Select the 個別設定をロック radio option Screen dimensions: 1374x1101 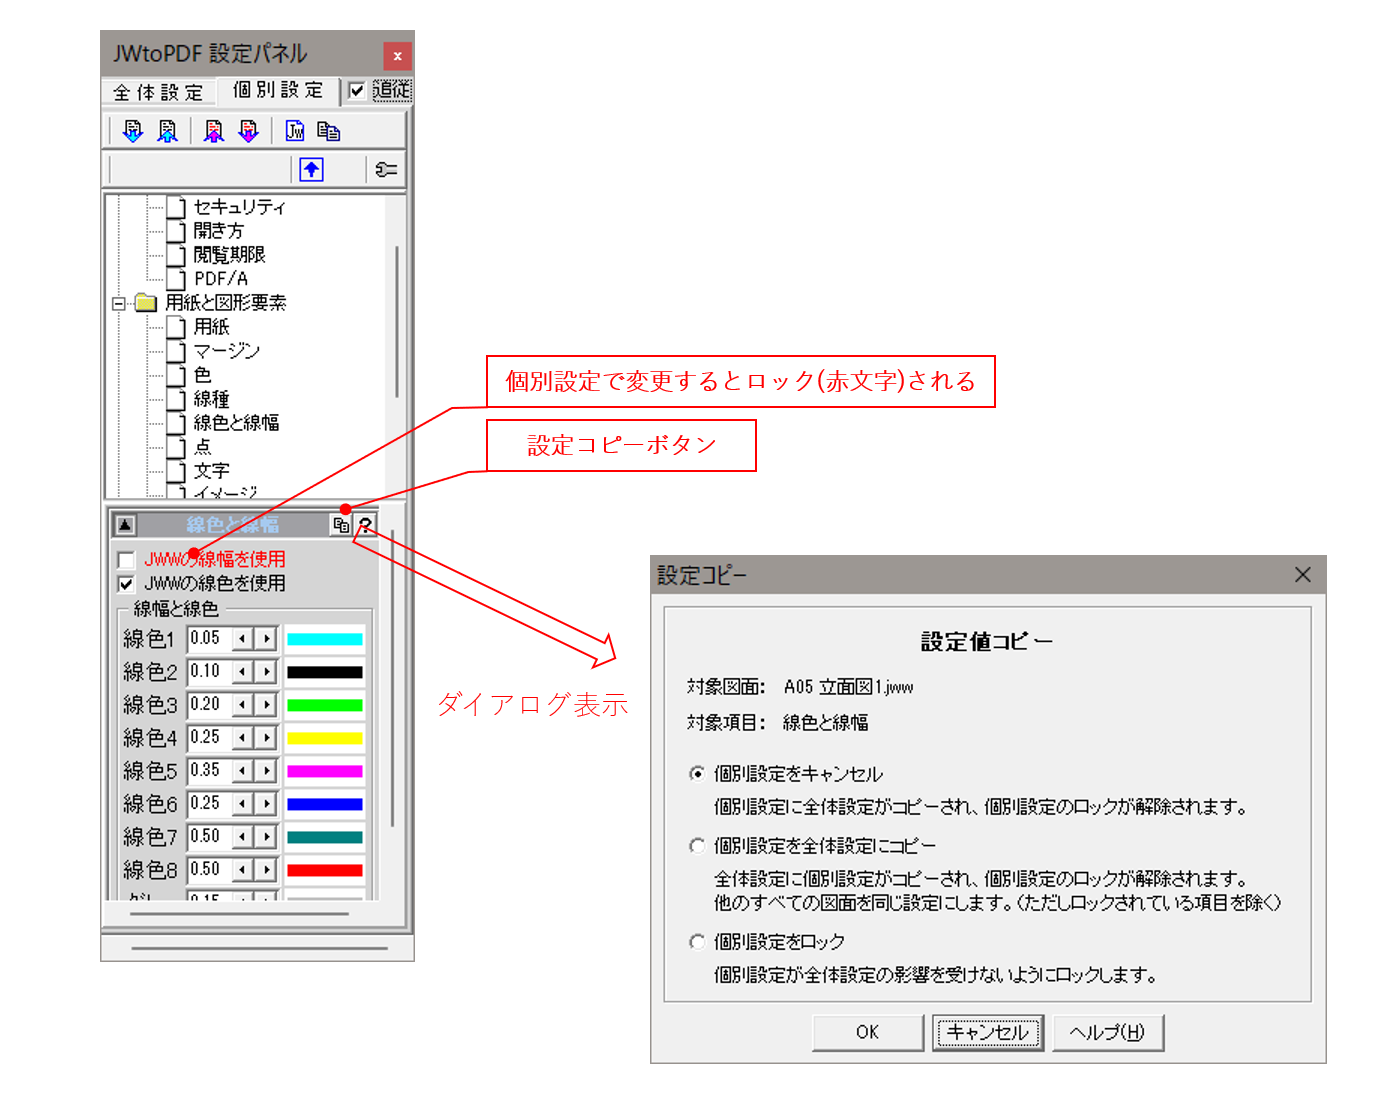click(697, 941)
